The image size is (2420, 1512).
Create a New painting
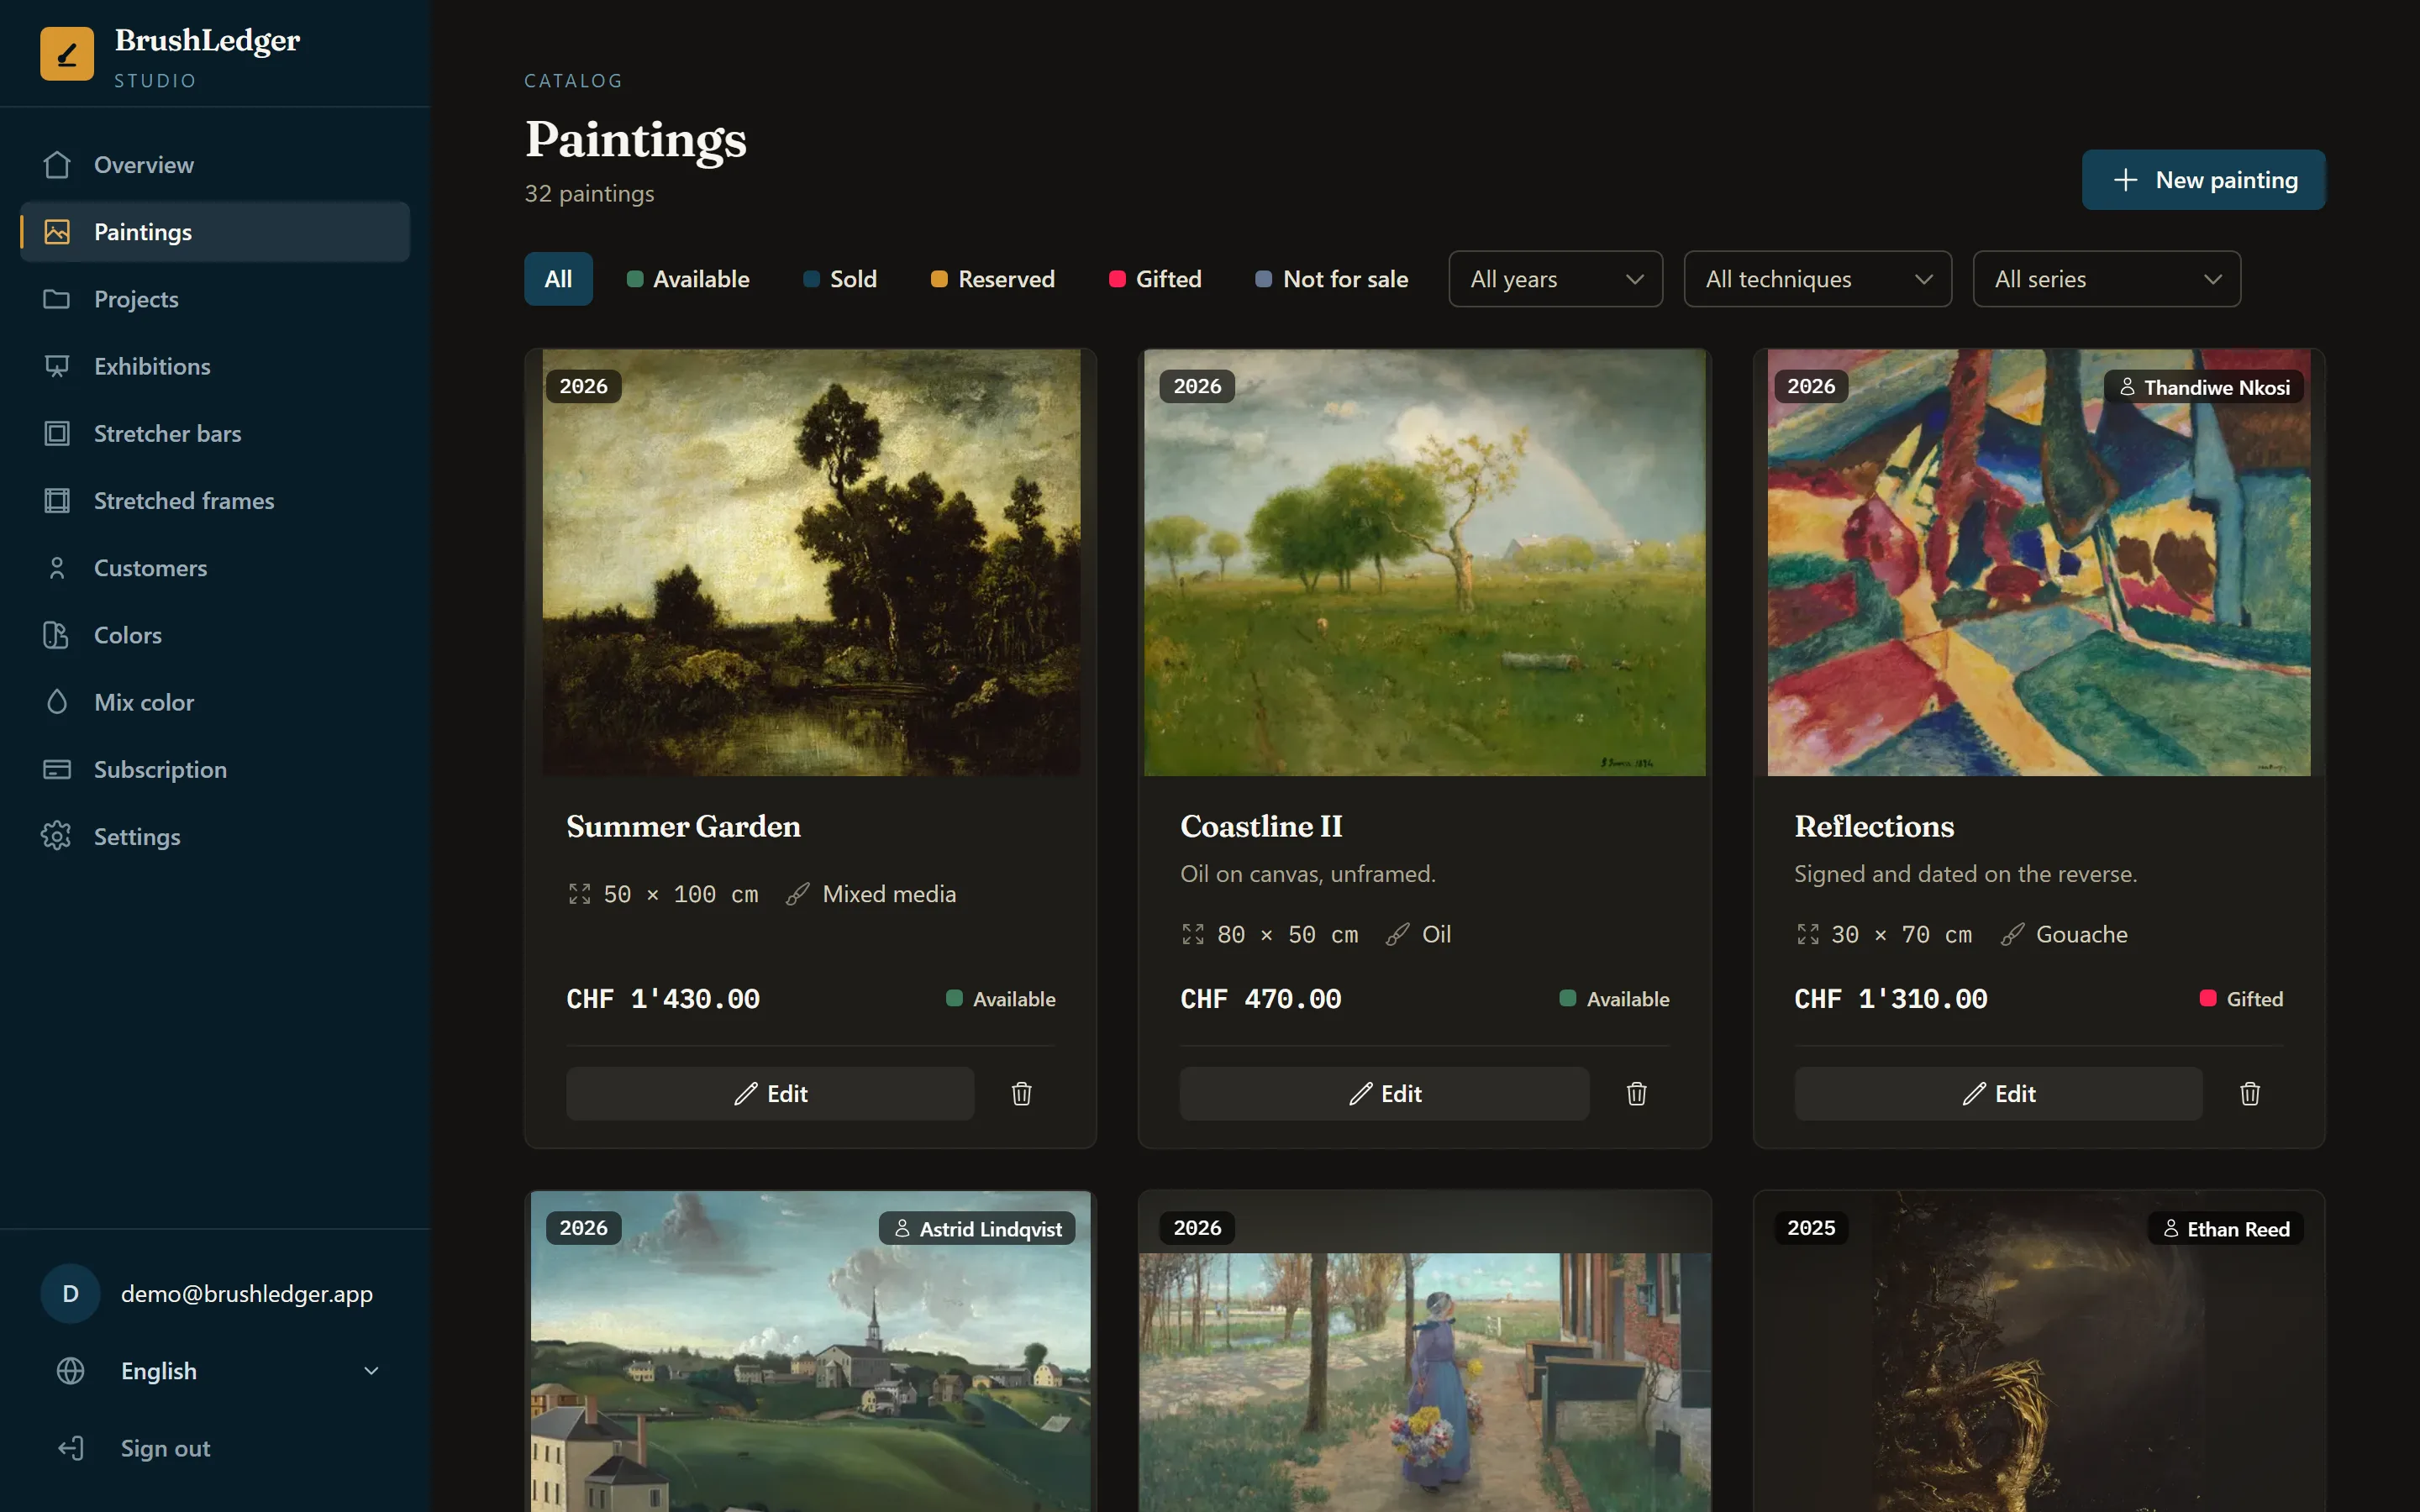click(2203, 180)
